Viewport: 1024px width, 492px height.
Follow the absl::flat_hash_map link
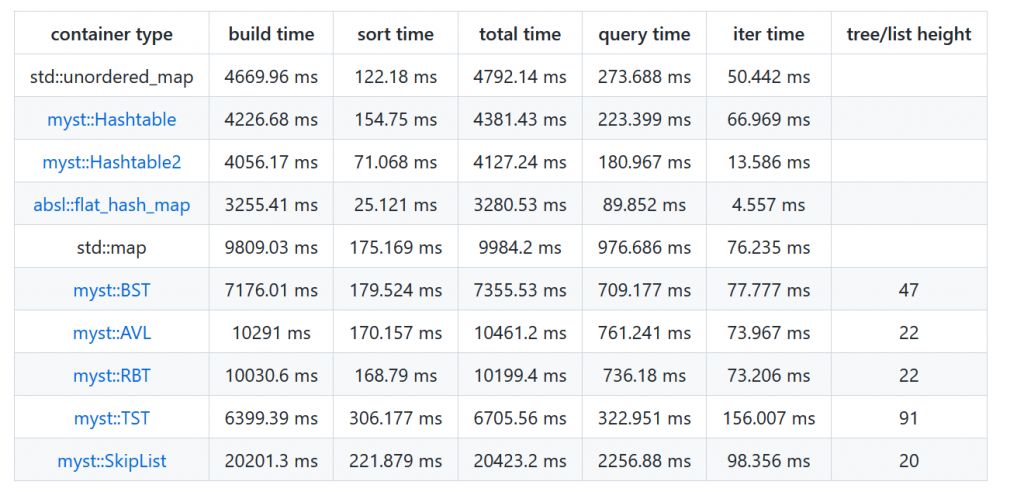tap(112, 205)
